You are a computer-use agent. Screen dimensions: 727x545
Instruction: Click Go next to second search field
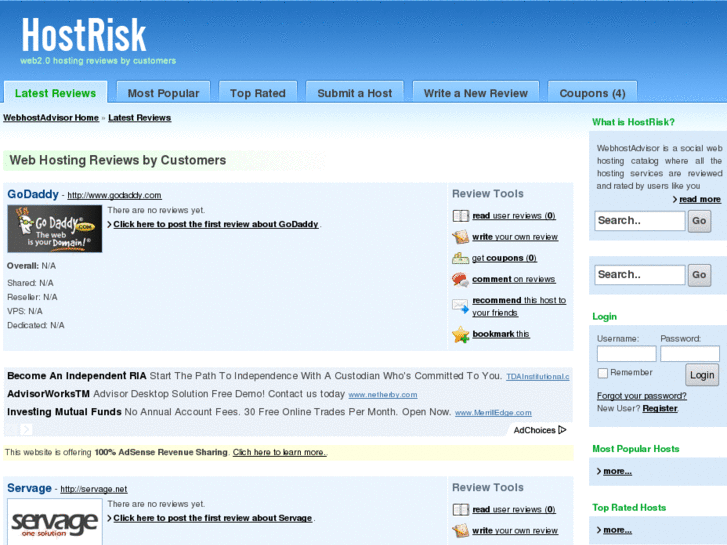(699, 275)
